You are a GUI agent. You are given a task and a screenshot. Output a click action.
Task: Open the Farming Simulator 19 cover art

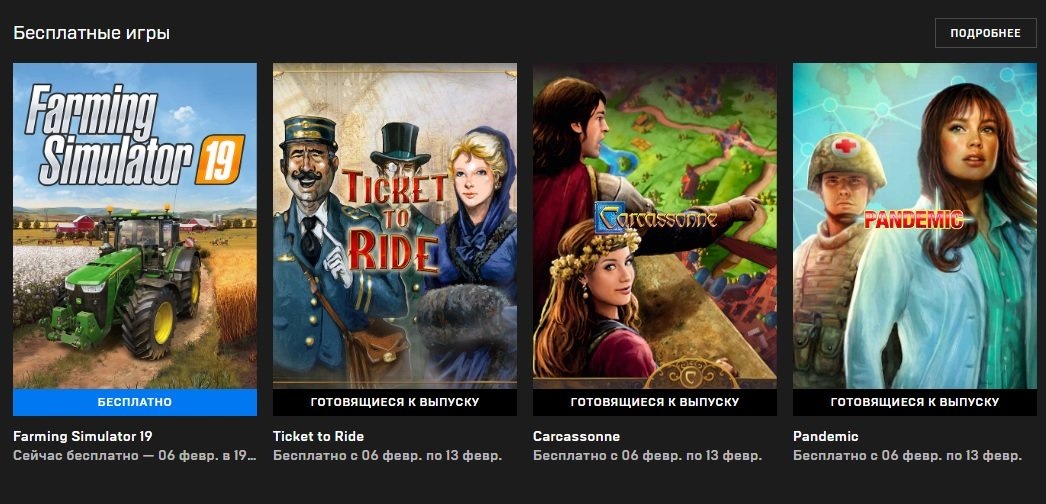135,226
